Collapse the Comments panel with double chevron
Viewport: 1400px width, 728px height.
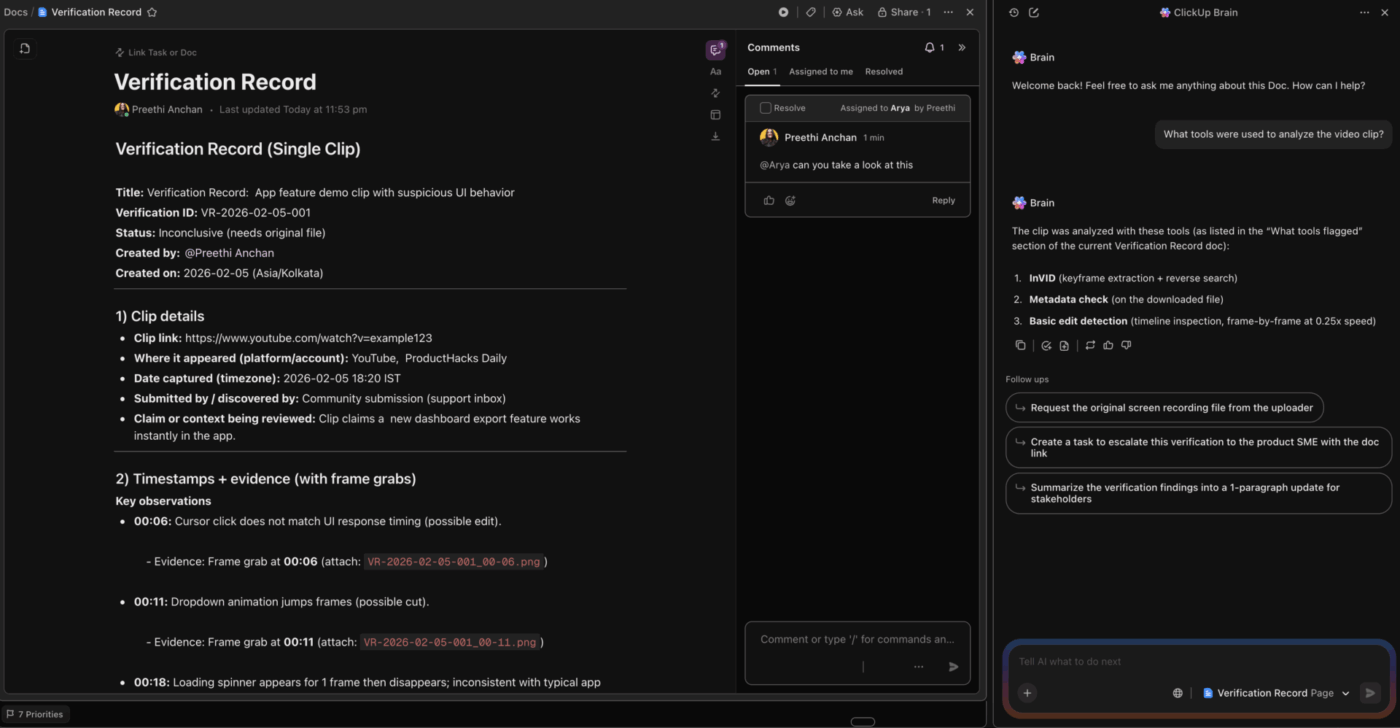pos(962,47)
